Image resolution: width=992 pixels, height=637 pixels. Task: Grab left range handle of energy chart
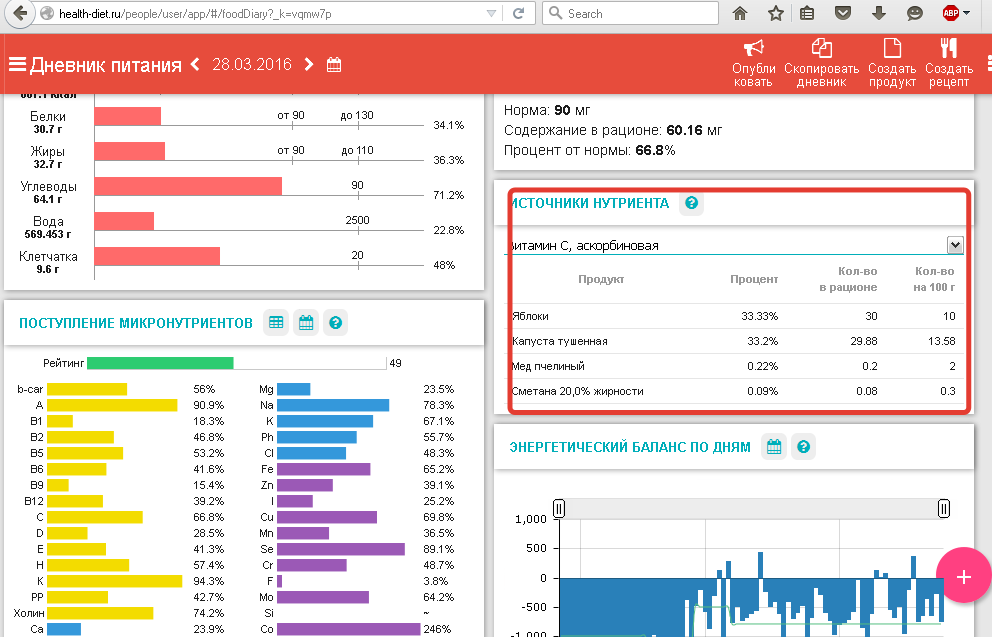(559, 509)
